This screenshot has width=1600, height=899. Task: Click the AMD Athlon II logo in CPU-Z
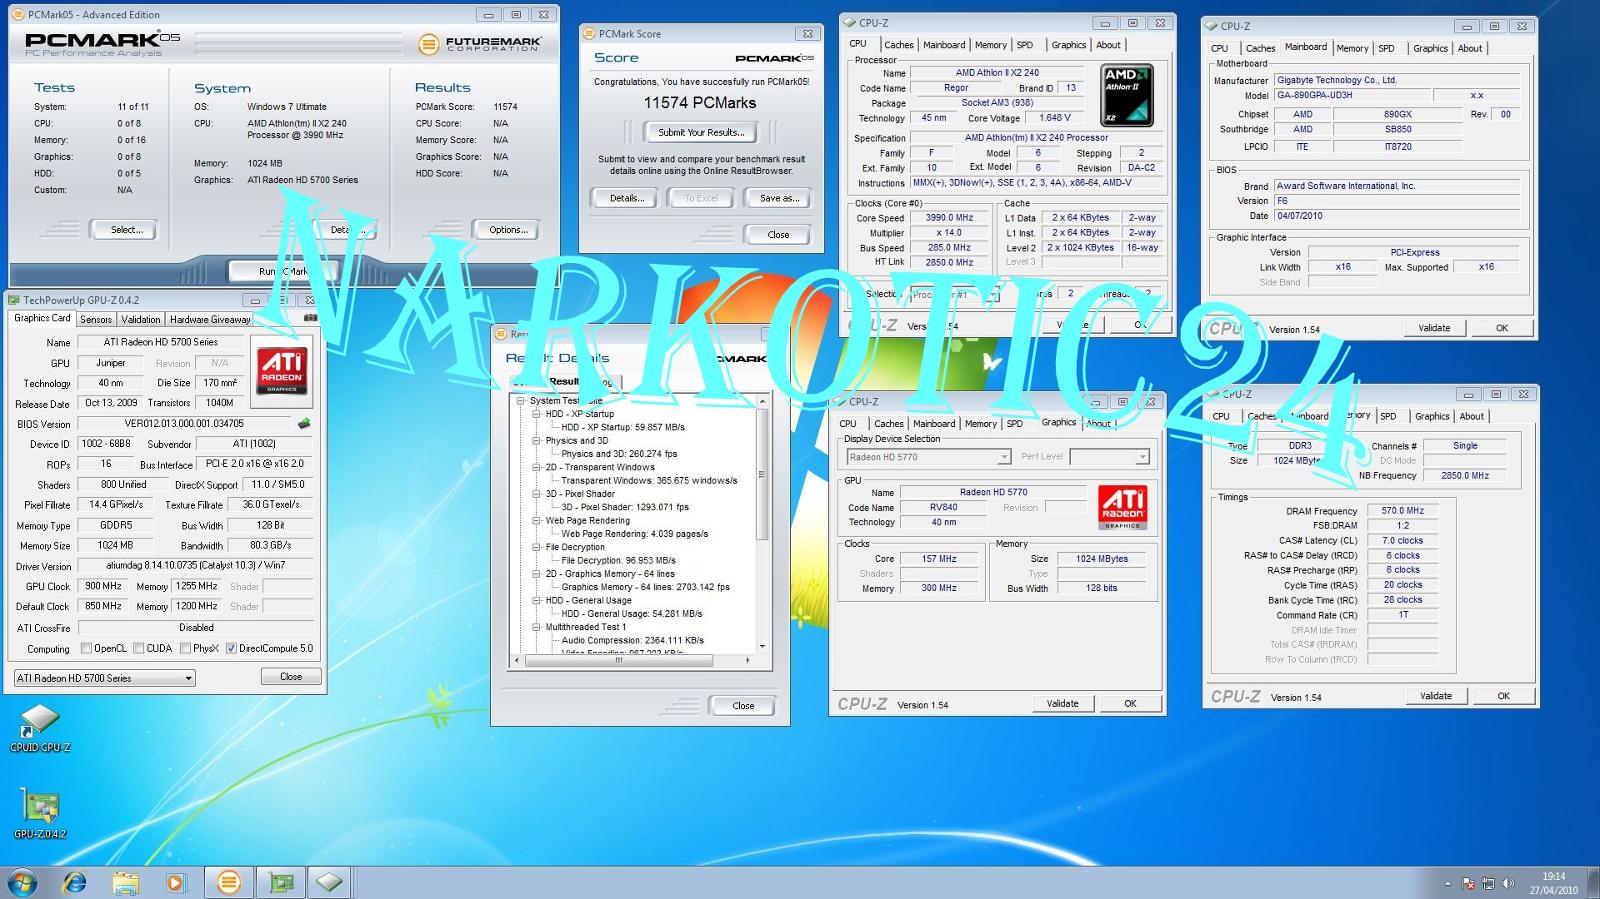1127,95
